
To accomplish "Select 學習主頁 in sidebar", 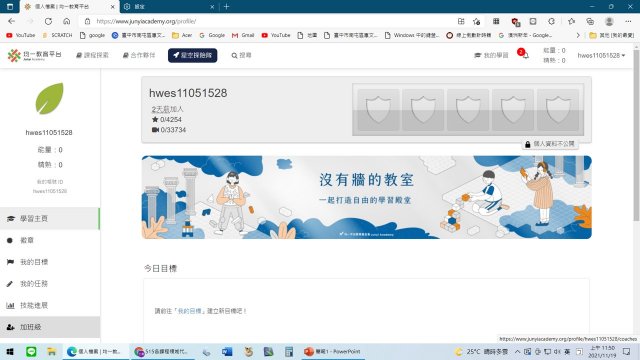I will tap(50, 218).
